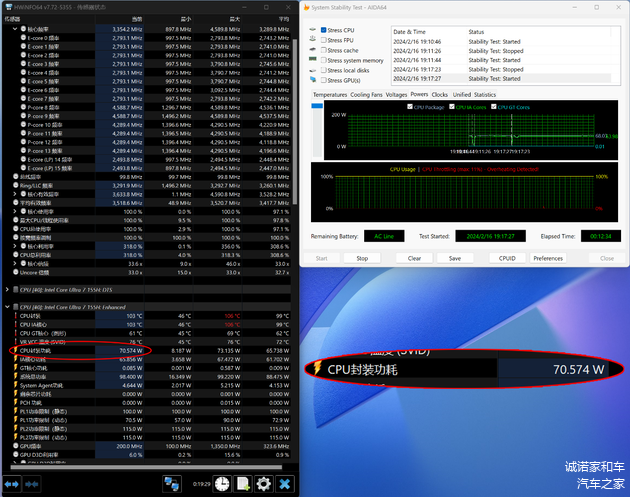The height and width of the screenshot is (497, 630).
Task: Collapse the core frequency tree group
Action: 16,29
